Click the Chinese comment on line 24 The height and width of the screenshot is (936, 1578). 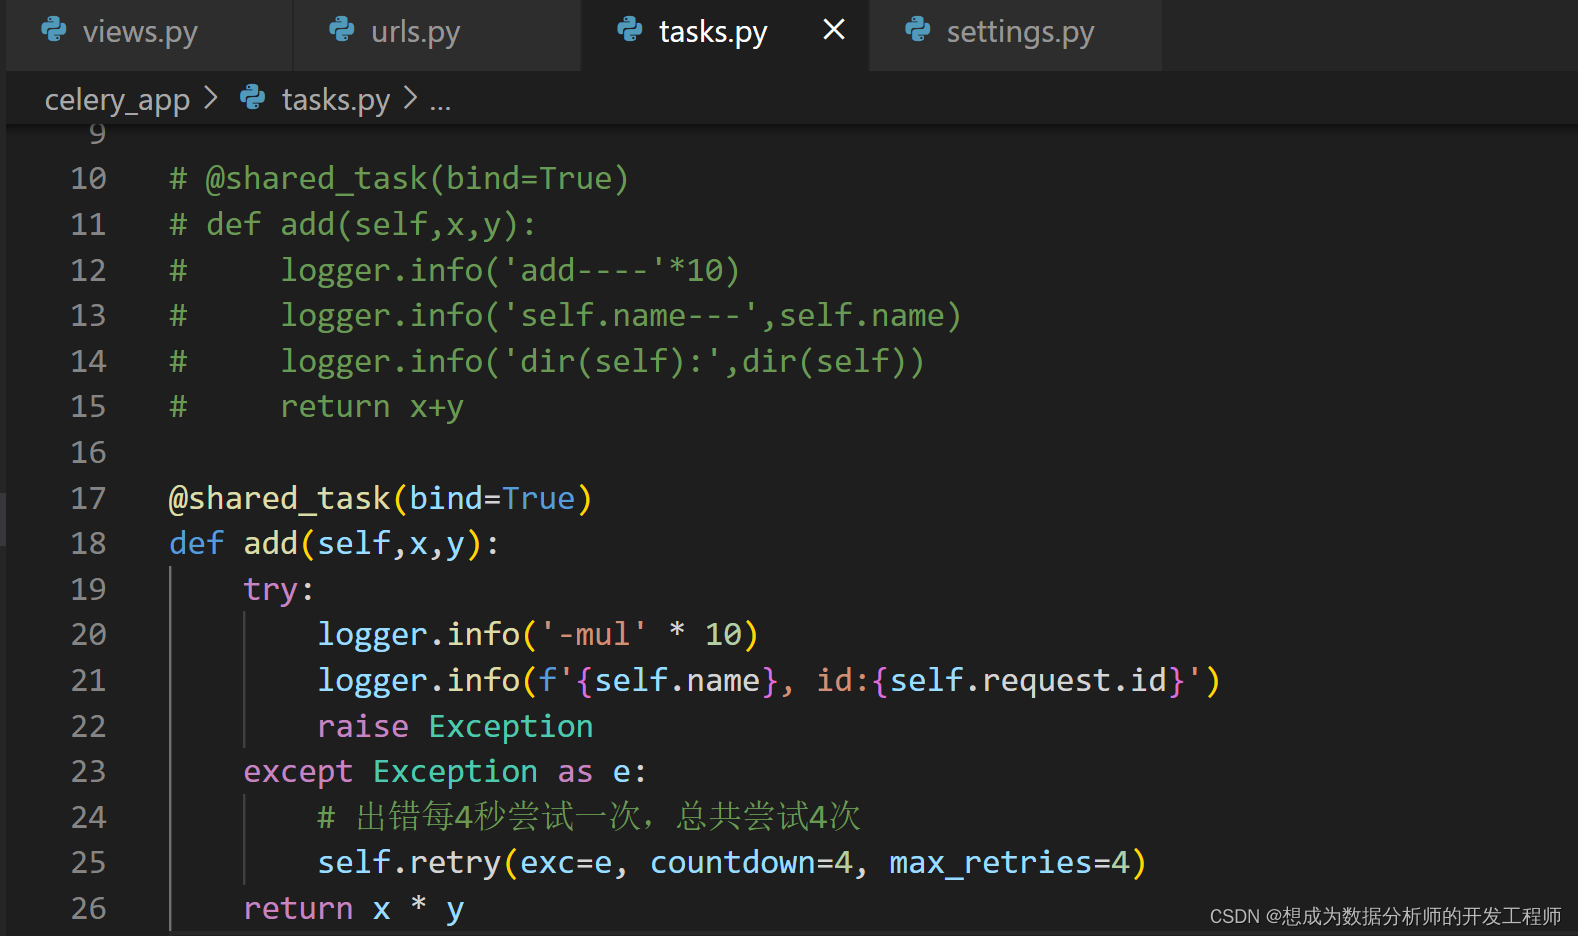[589, 817]
